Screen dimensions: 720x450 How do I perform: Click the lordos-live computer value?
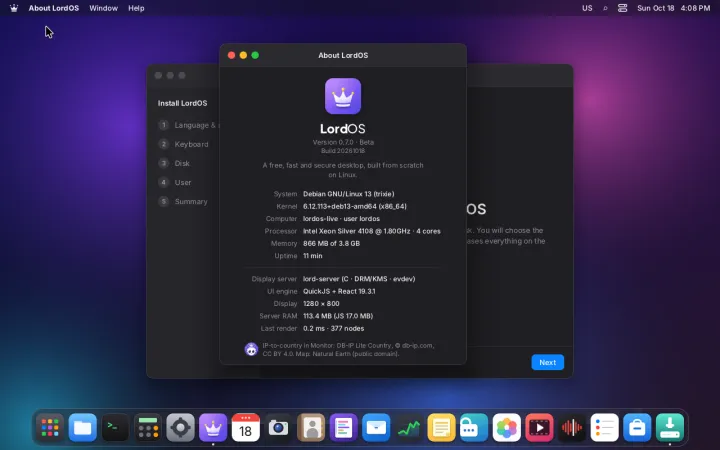click(341, 219)
